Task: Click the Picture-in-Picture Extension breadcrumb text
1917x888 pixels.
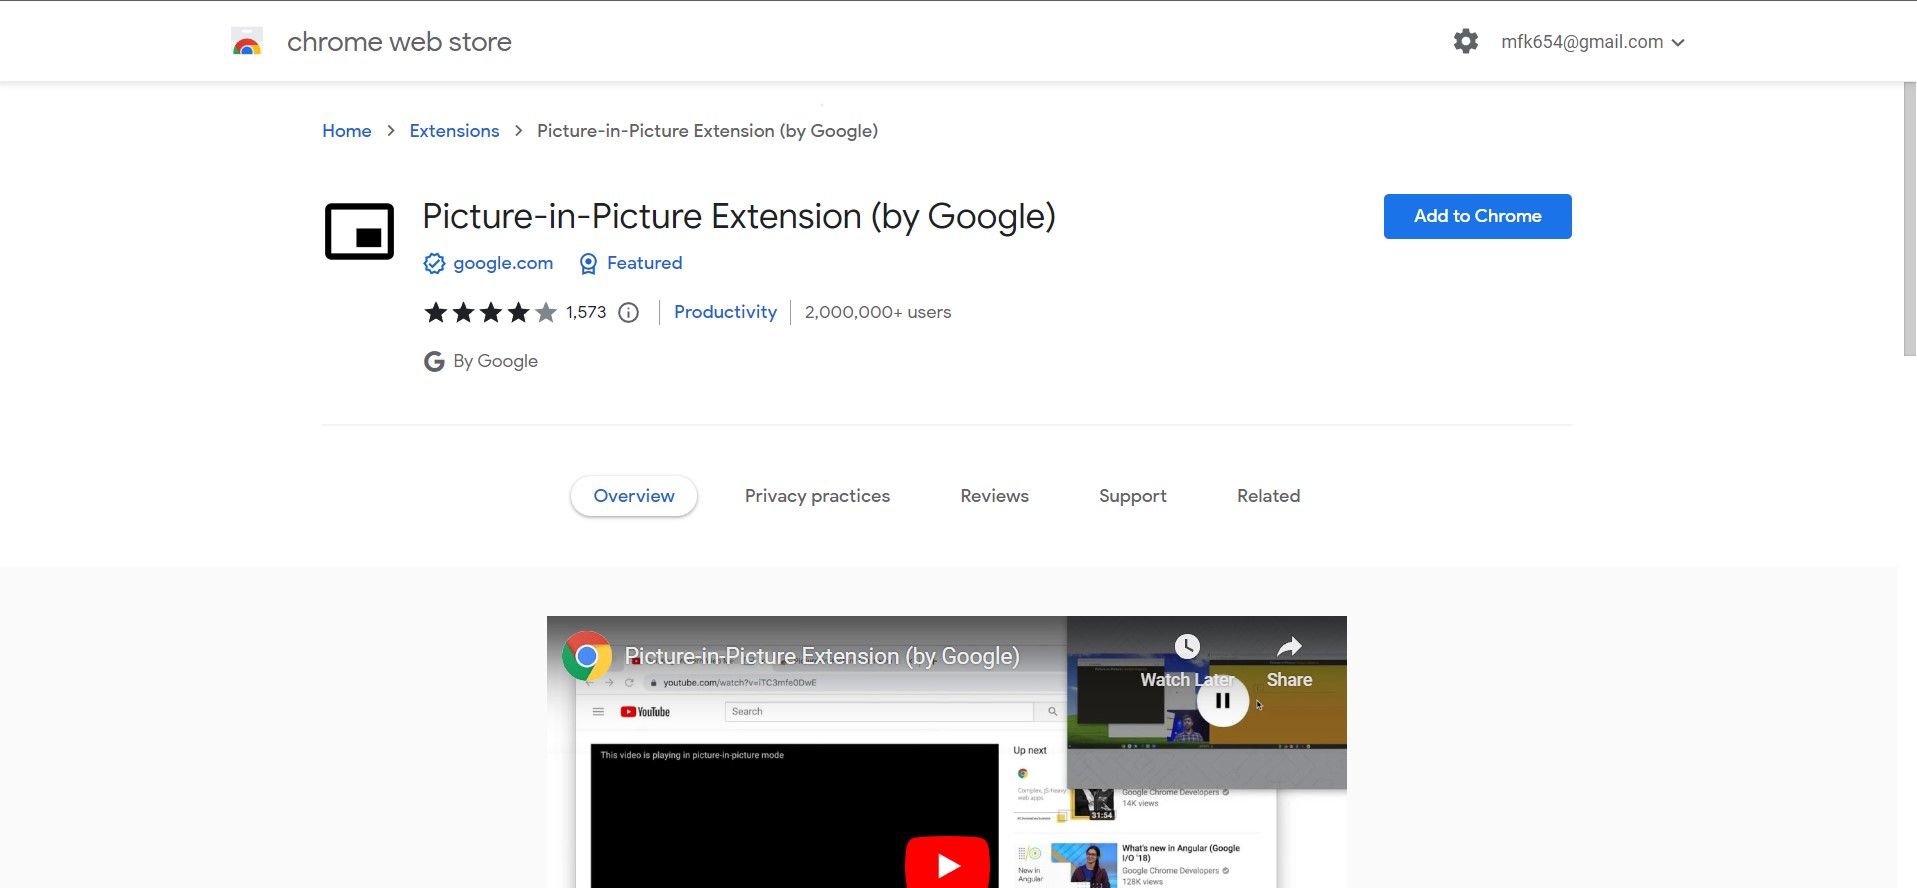Action: click(x=707, y=131)
